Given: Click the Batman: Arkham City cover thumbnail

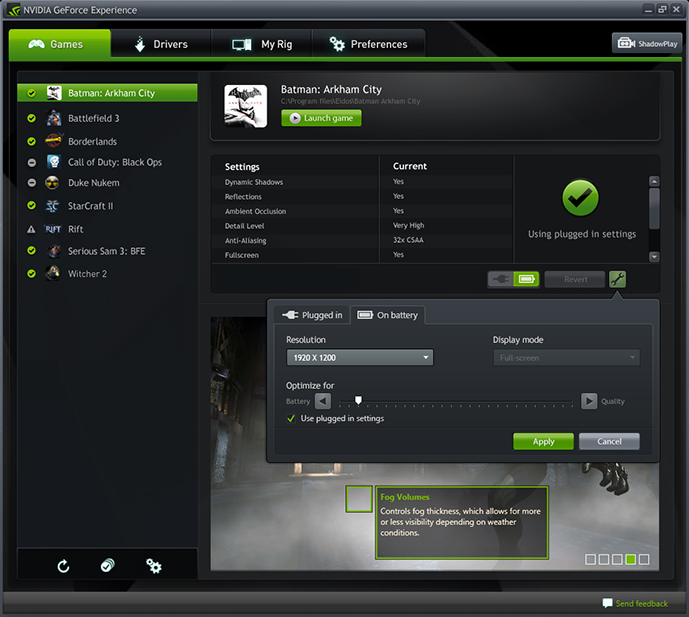Looking at the screenshot, I should [x=245, y=104].
